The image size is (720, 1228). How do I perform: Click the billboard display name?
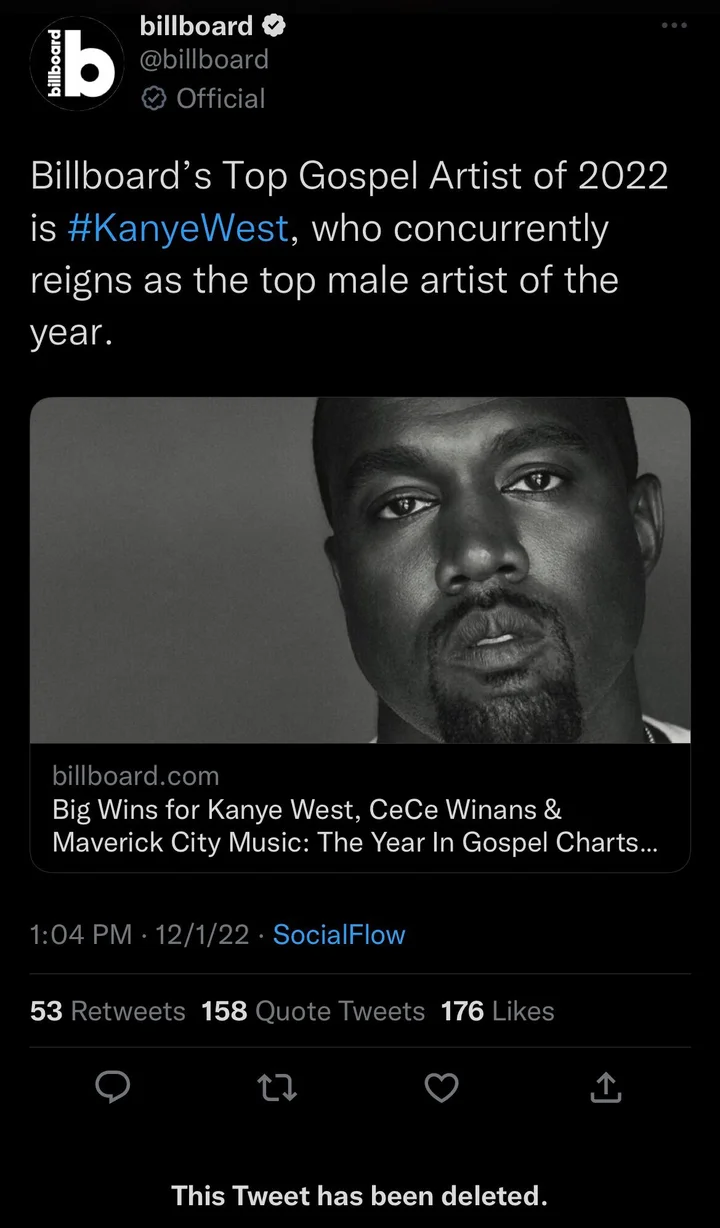point(197,26)
